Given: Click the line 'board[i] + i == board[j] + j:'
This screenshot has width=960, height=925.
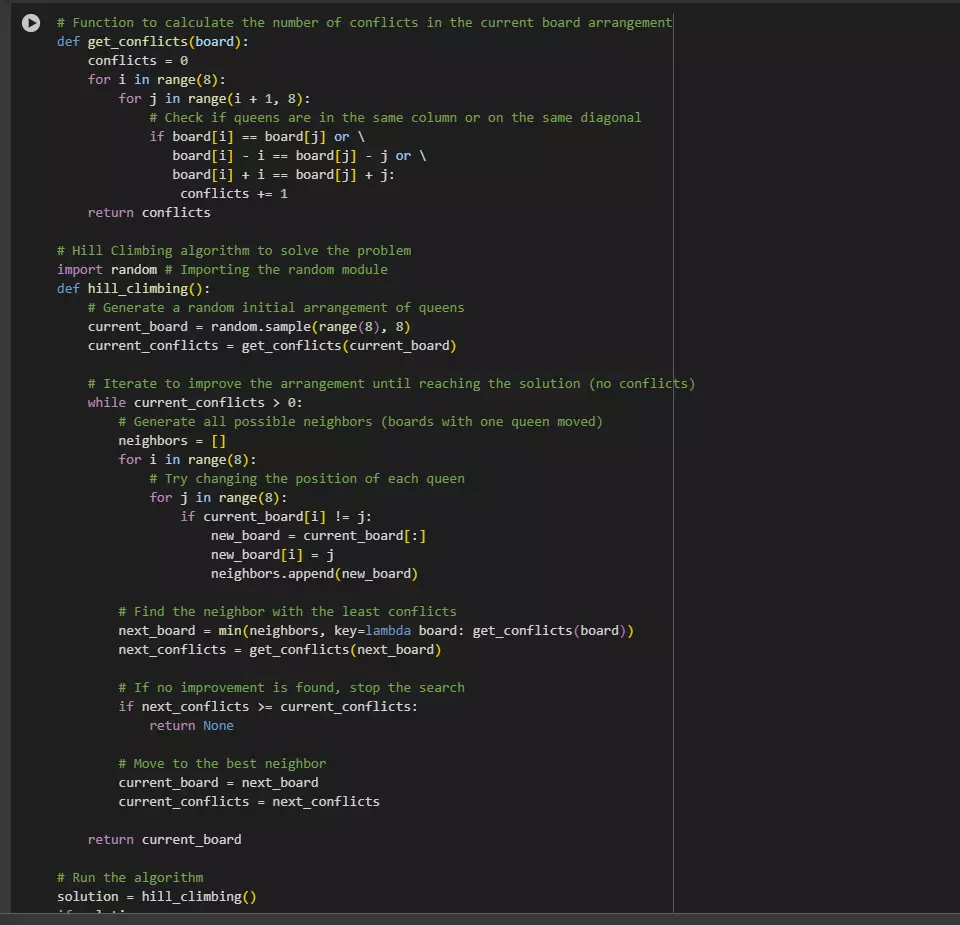Looking at the screenshot, I should (x=283, y=174).
